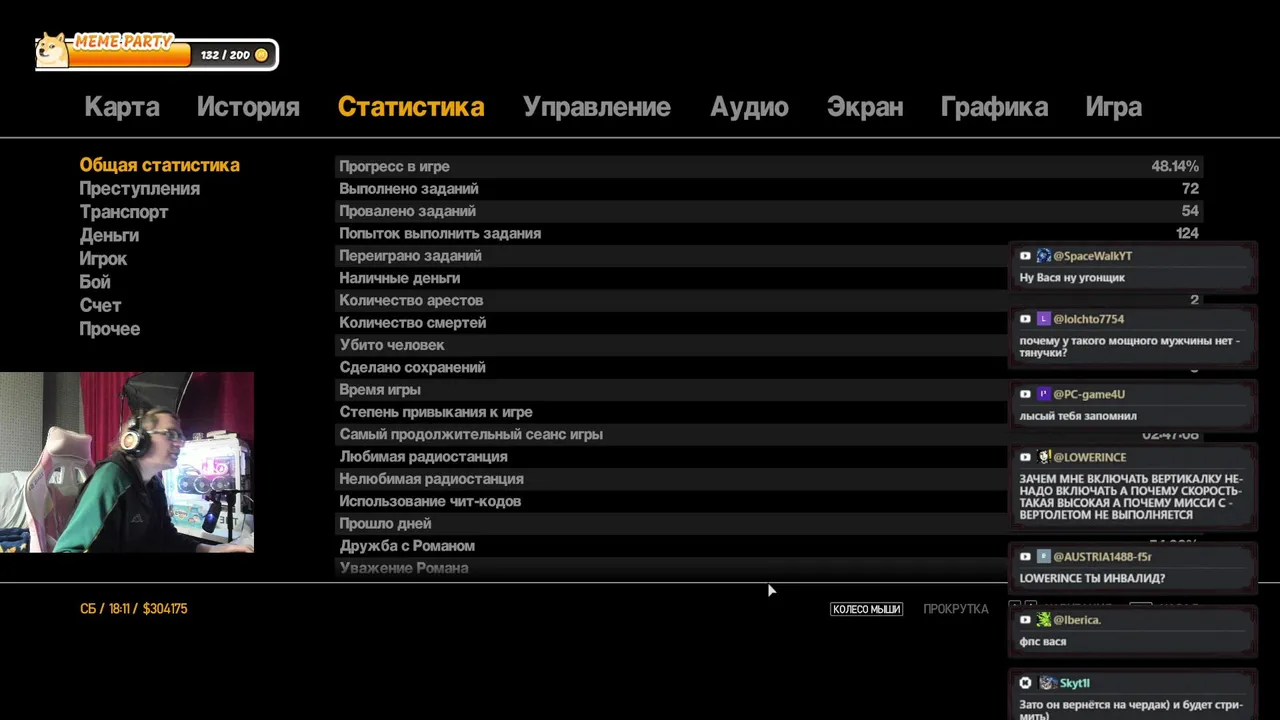
Task: Click the Прогресс в игре row
Action: 769,166
